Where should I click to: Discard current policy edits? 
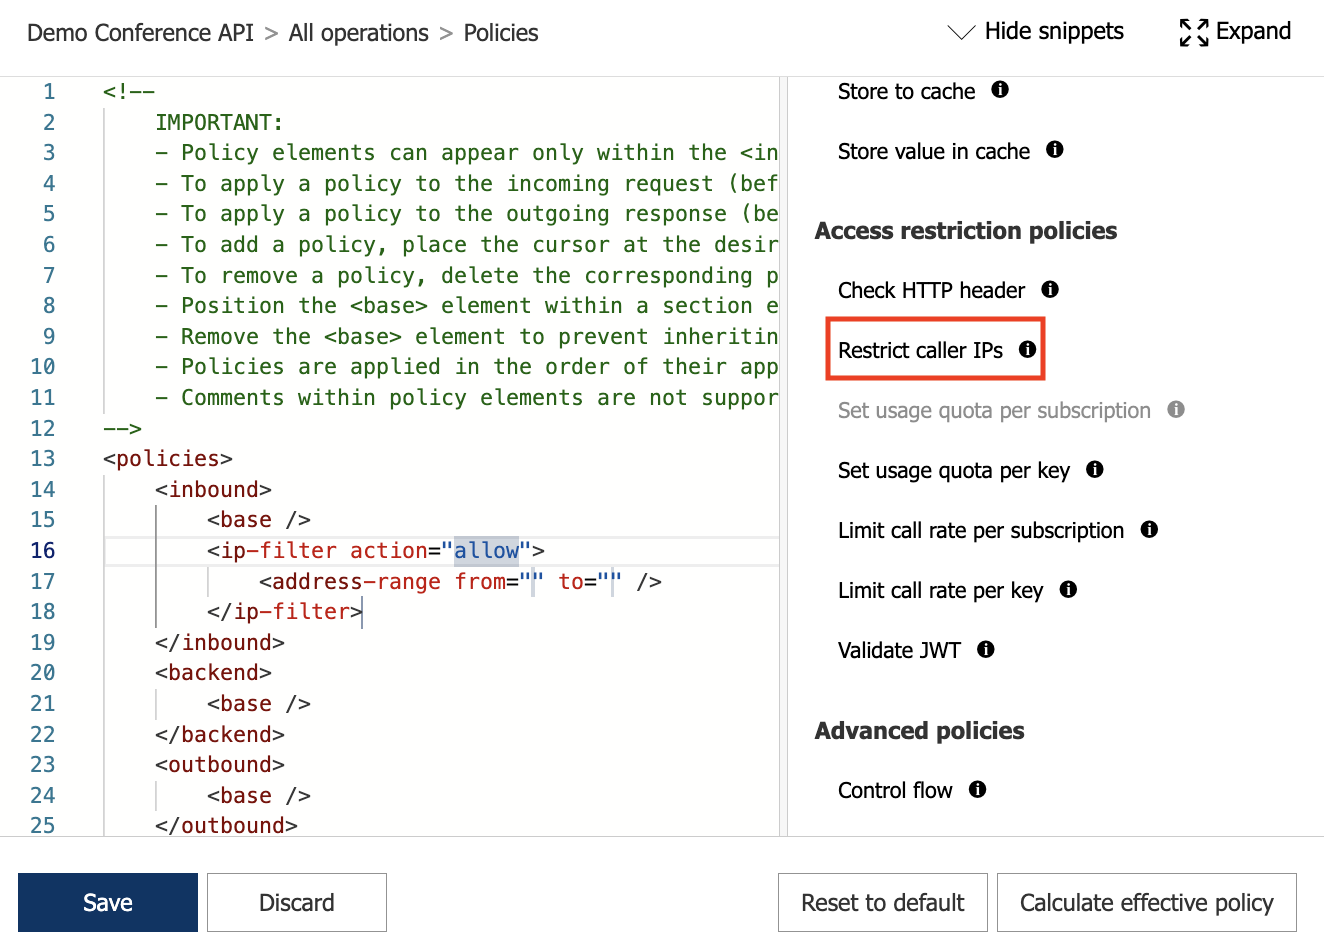pyautogui.click(x=296, y=901)
